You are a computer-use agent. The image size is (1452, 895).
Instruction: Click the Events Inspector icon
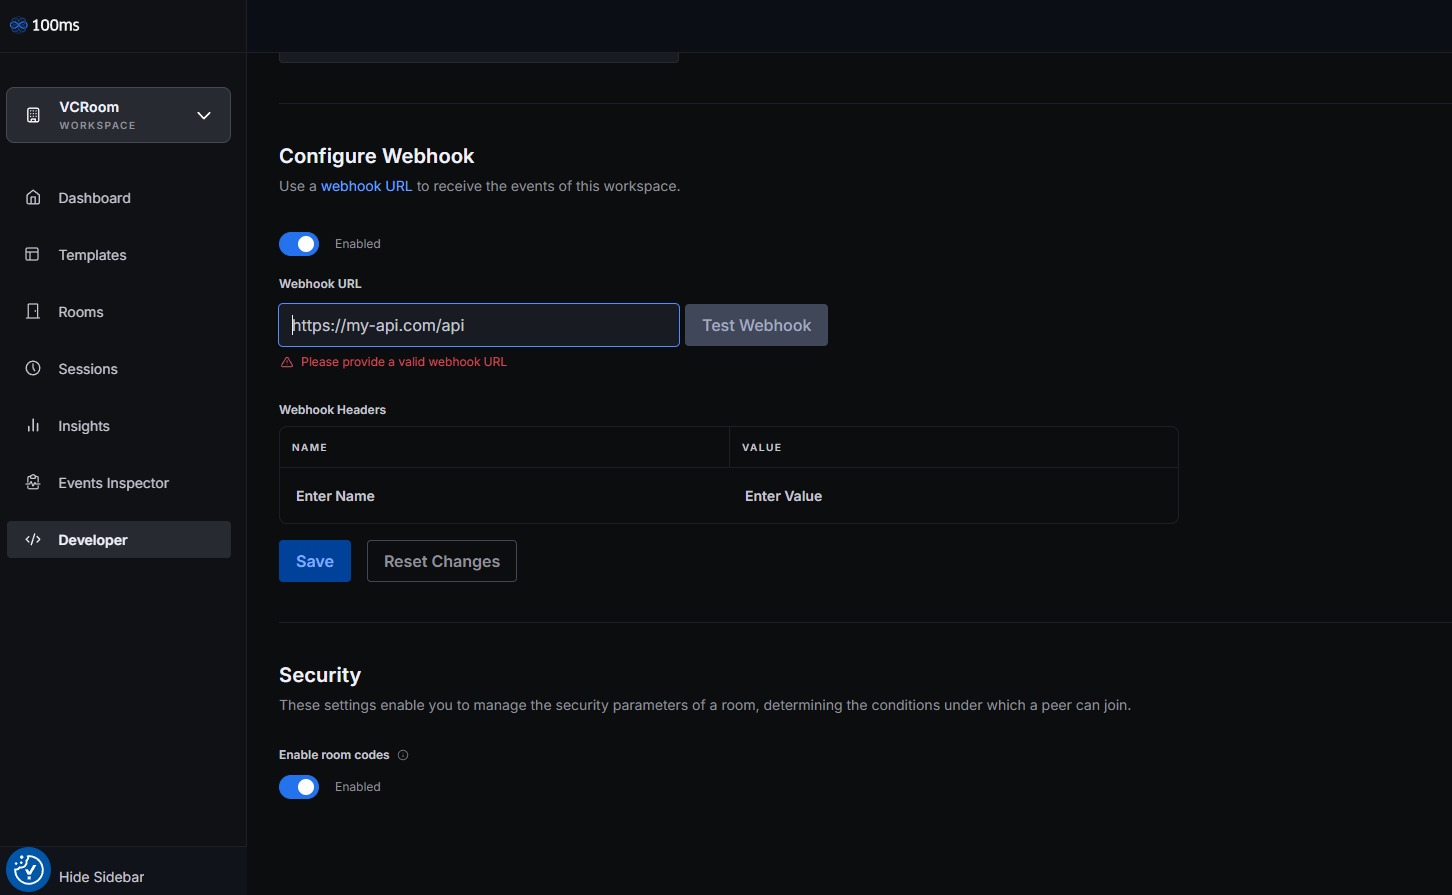click(x=33, y=483)
